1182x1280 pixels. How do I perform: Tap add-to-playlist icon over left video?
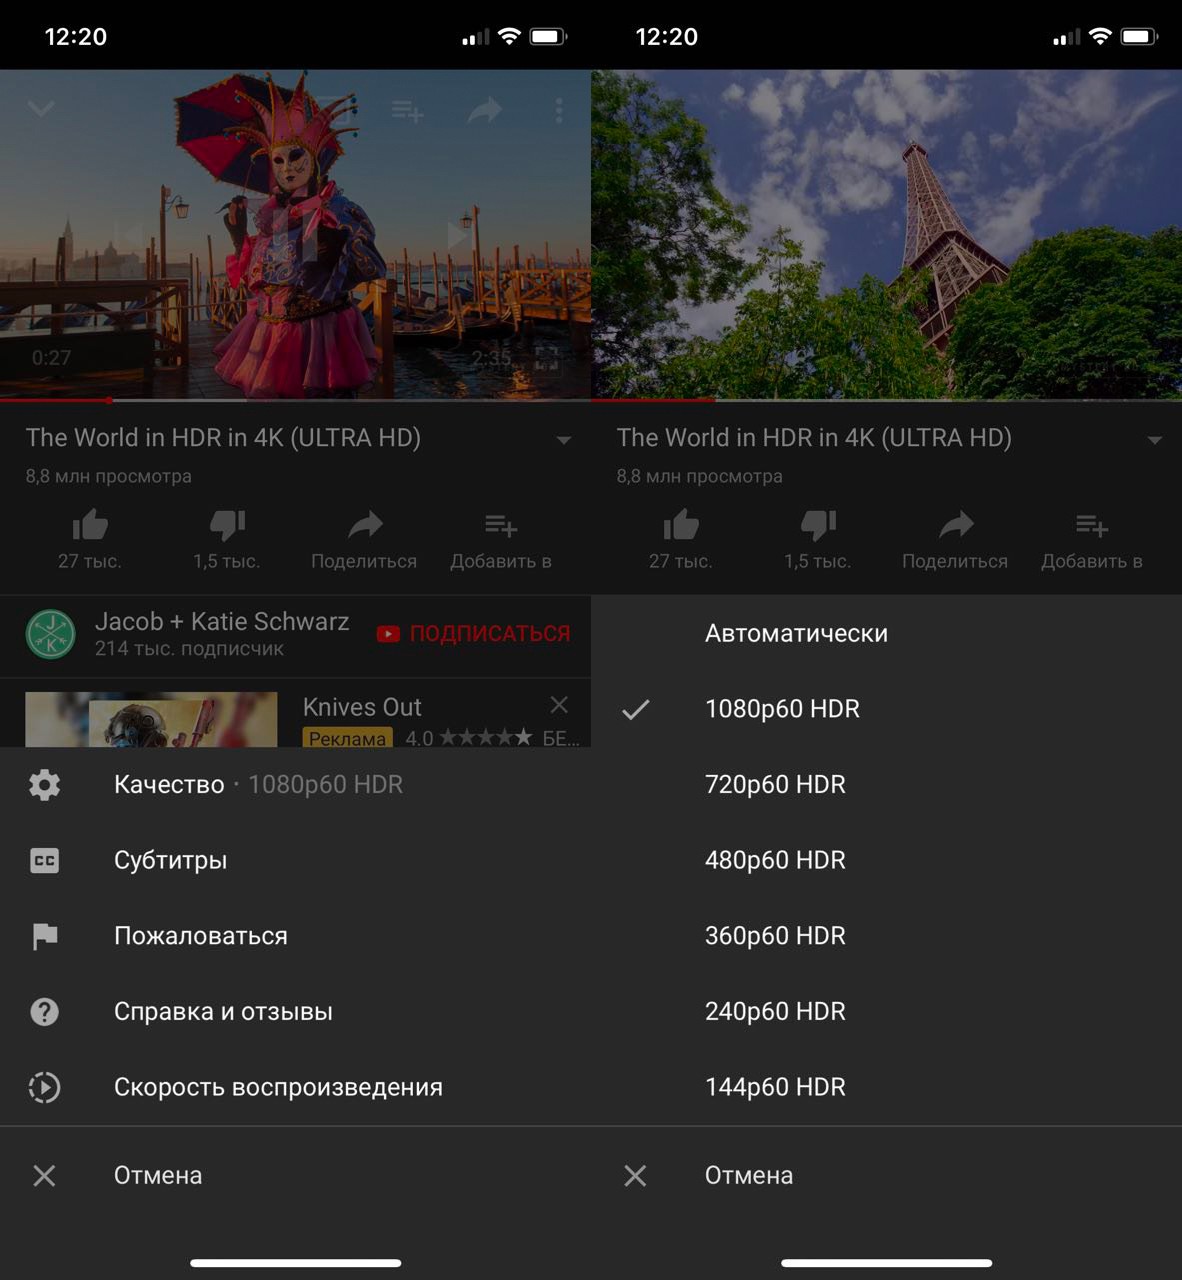[407, 110]
